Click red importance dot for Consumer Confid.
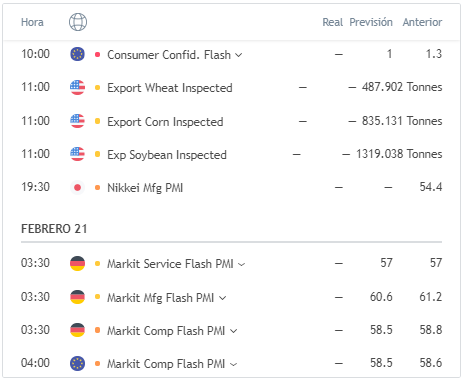 pyautogui.click(x=97, y=54)
